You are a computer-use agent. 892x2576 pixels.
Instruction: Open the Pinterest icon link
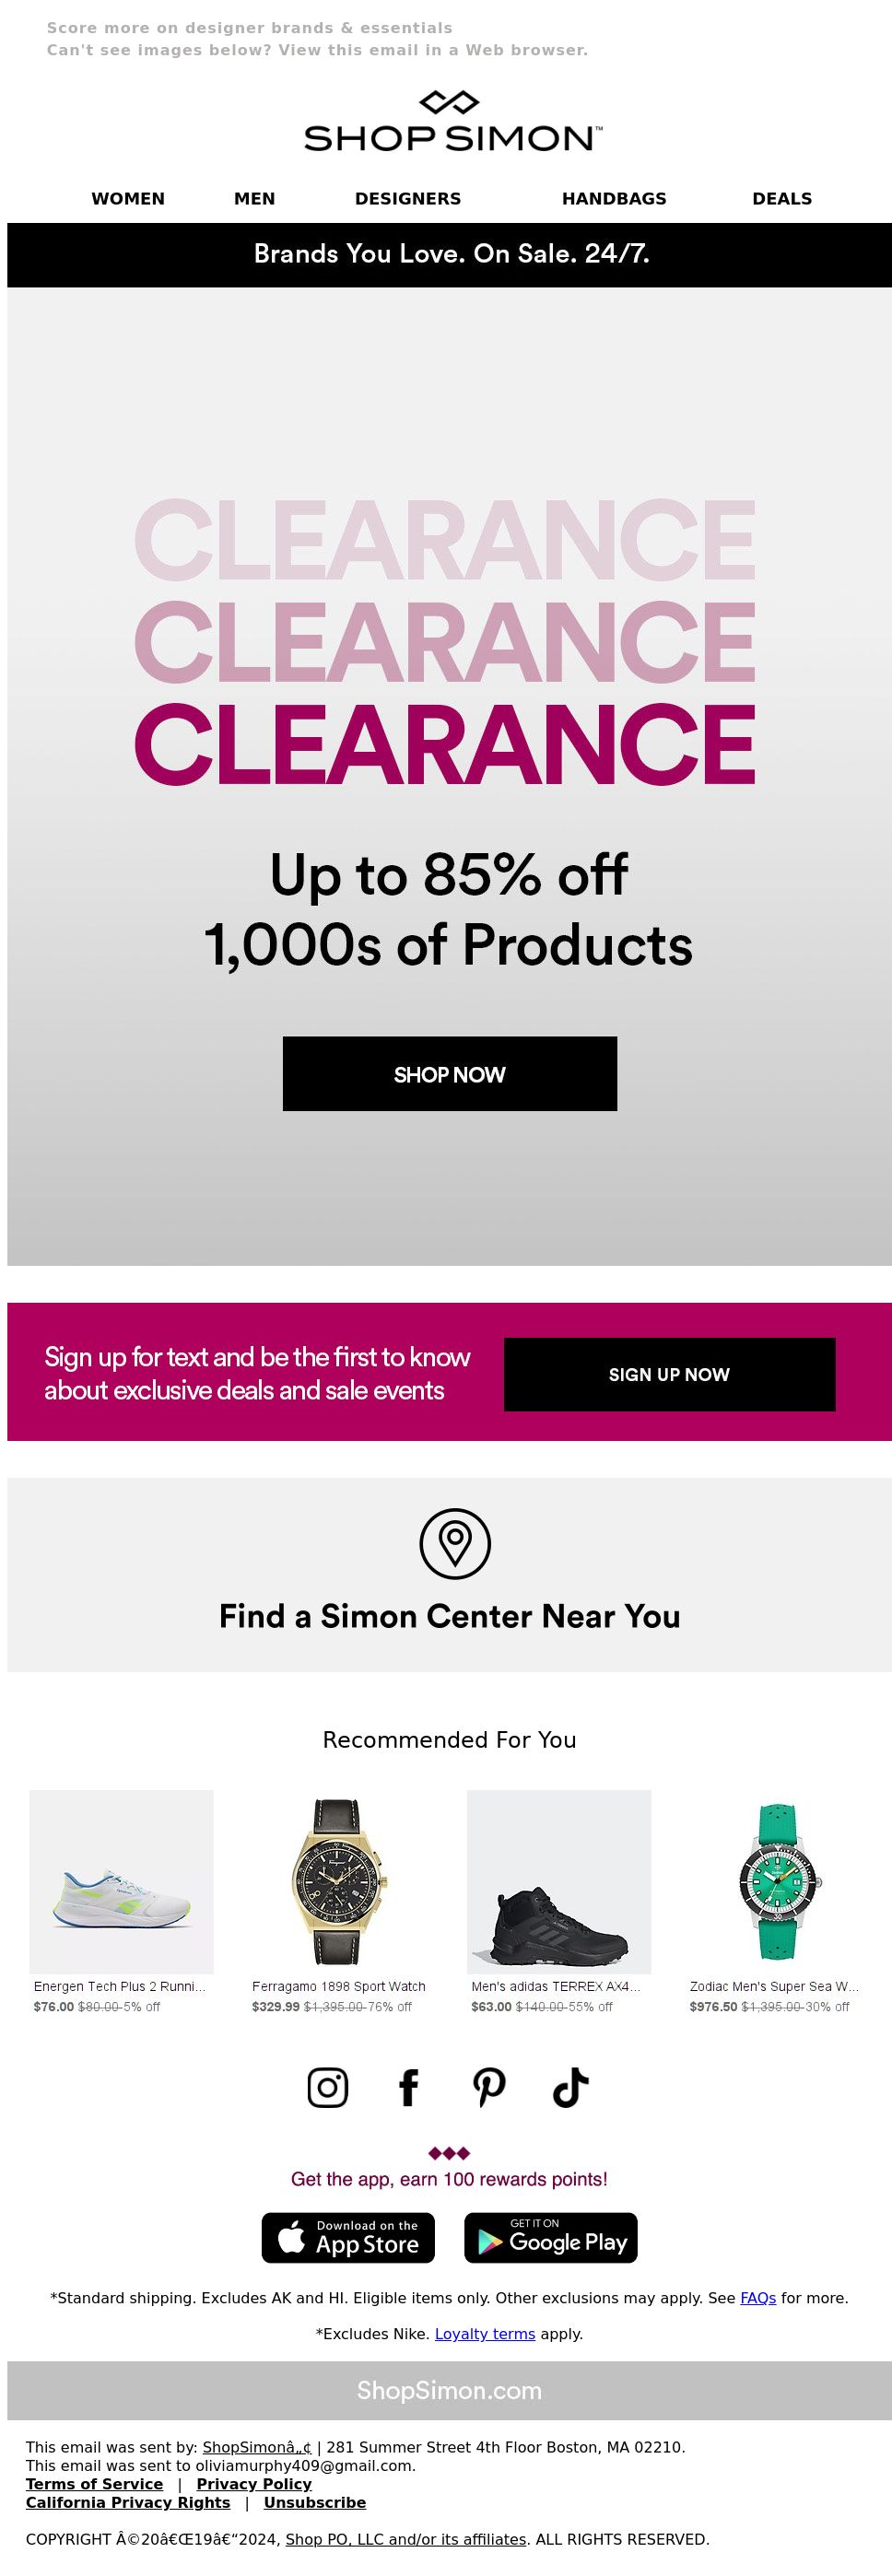pyautogui.click(x=489, y=2087)
